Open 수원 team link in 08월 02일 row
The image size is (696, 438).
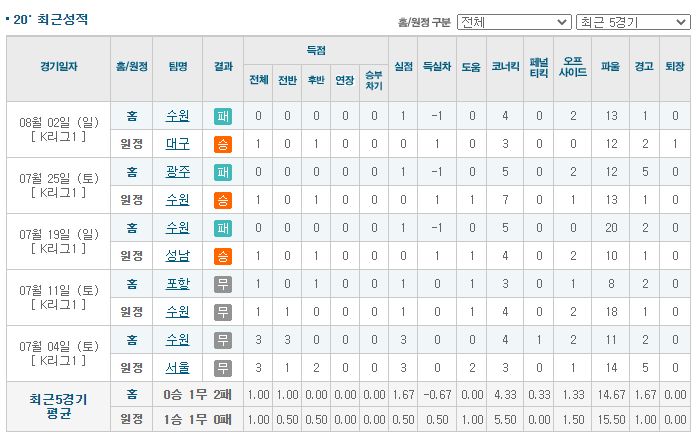click(x=178, y=116)
